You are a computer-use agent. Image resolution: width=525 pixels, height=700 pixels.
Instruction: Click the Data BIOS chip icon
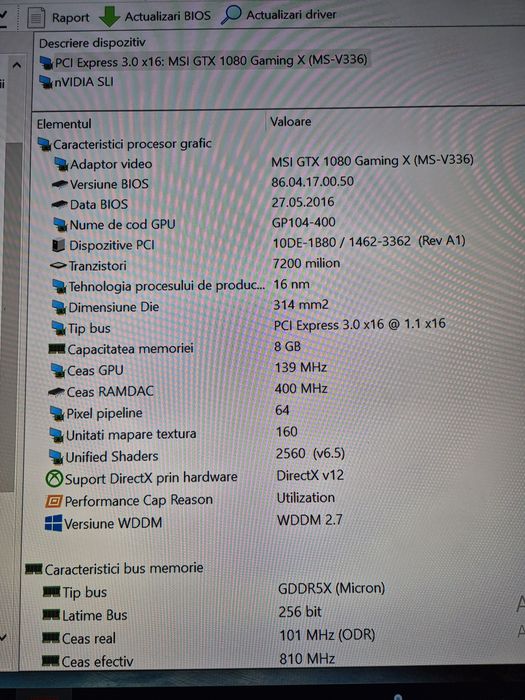coord(60,204)
